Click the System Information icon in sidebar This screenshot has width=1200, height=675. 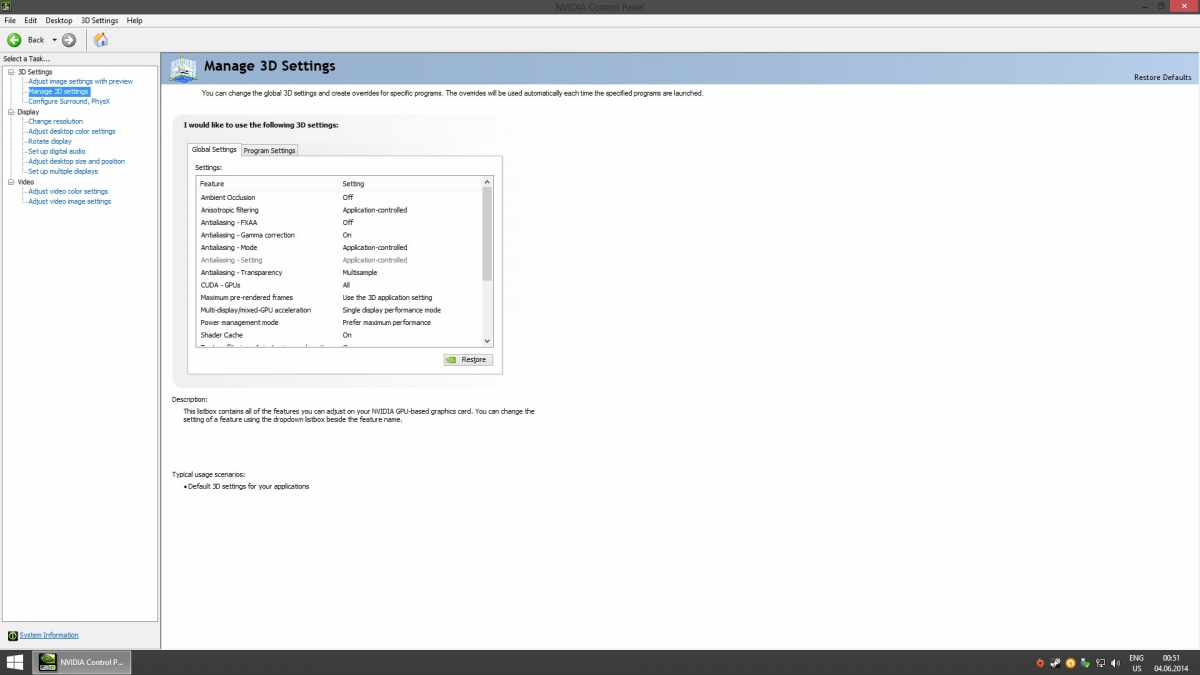pos(12,635)
